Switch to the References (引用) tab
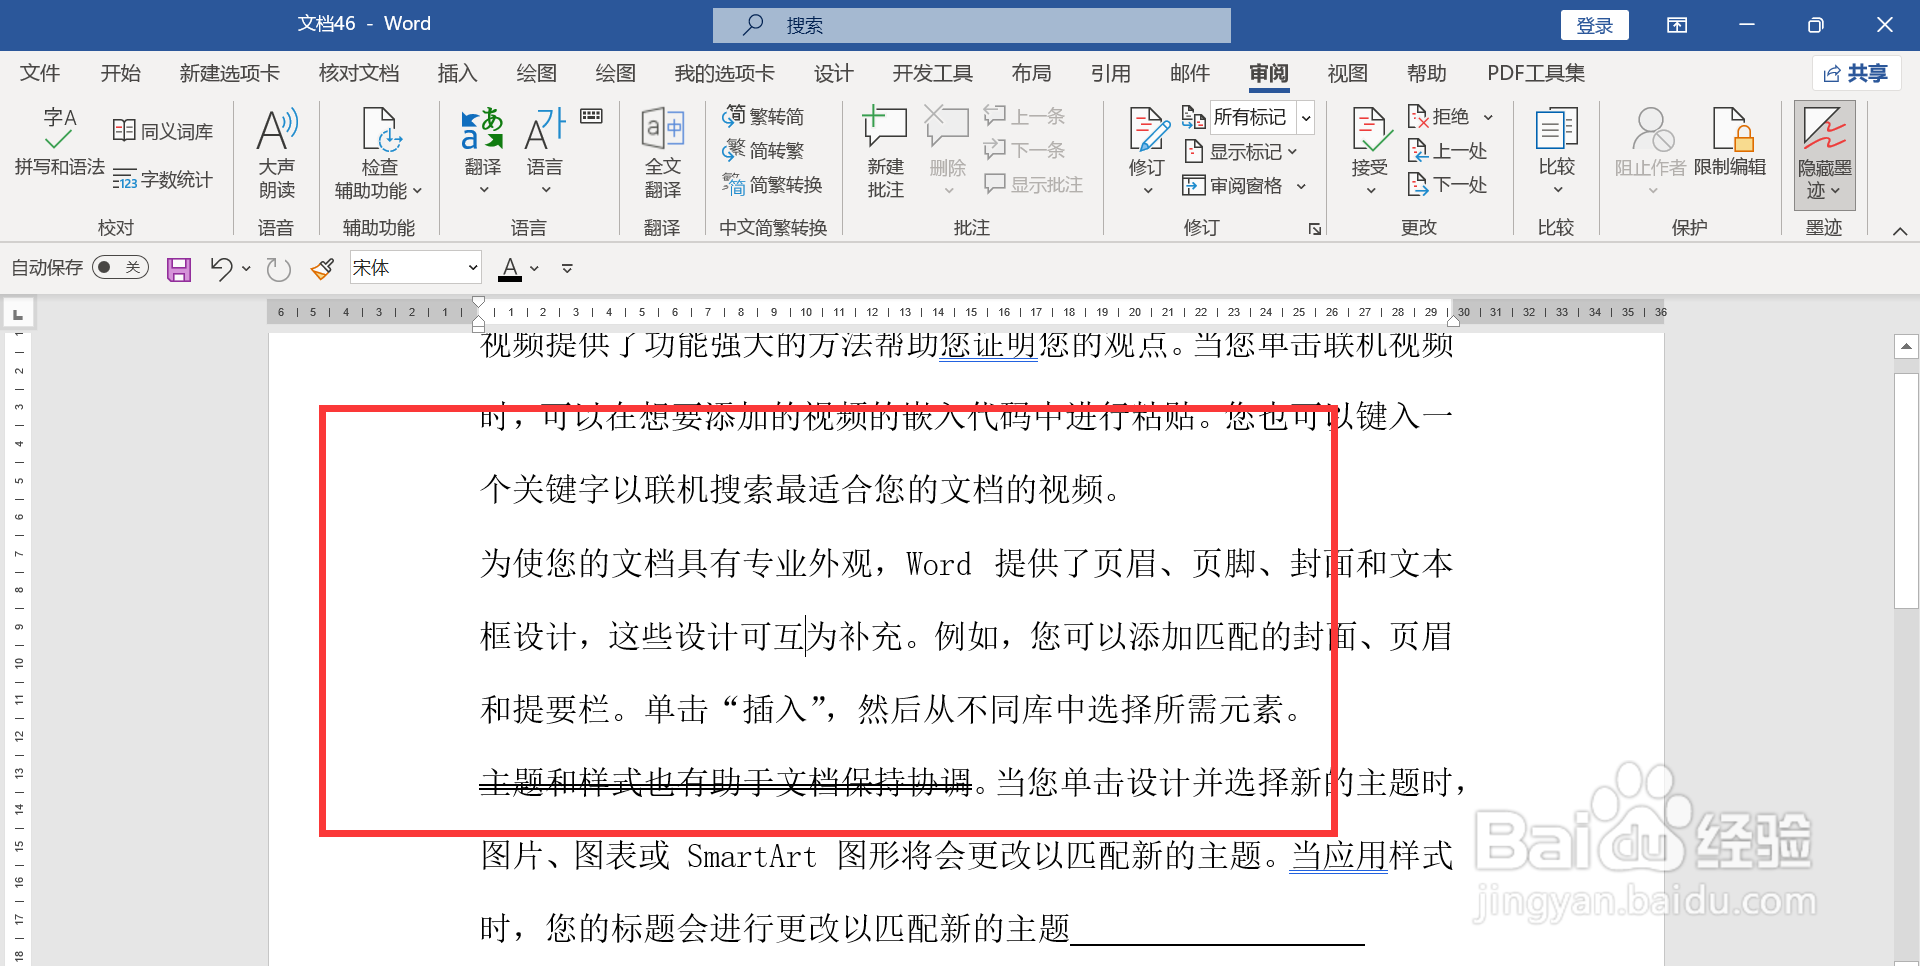 pos(1110,73)
